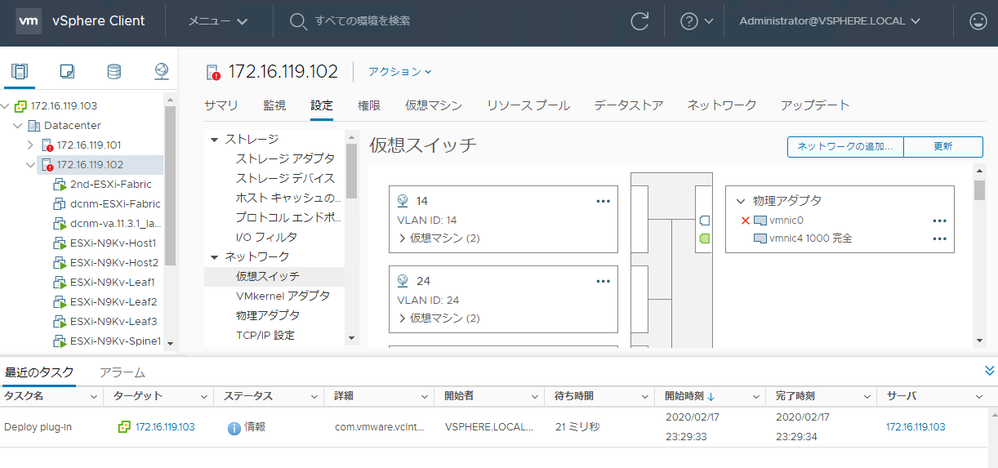Open the 172.16.119.103 target link in tasks
The width and height of the screenshot is (998, 468).
(165, 427)
